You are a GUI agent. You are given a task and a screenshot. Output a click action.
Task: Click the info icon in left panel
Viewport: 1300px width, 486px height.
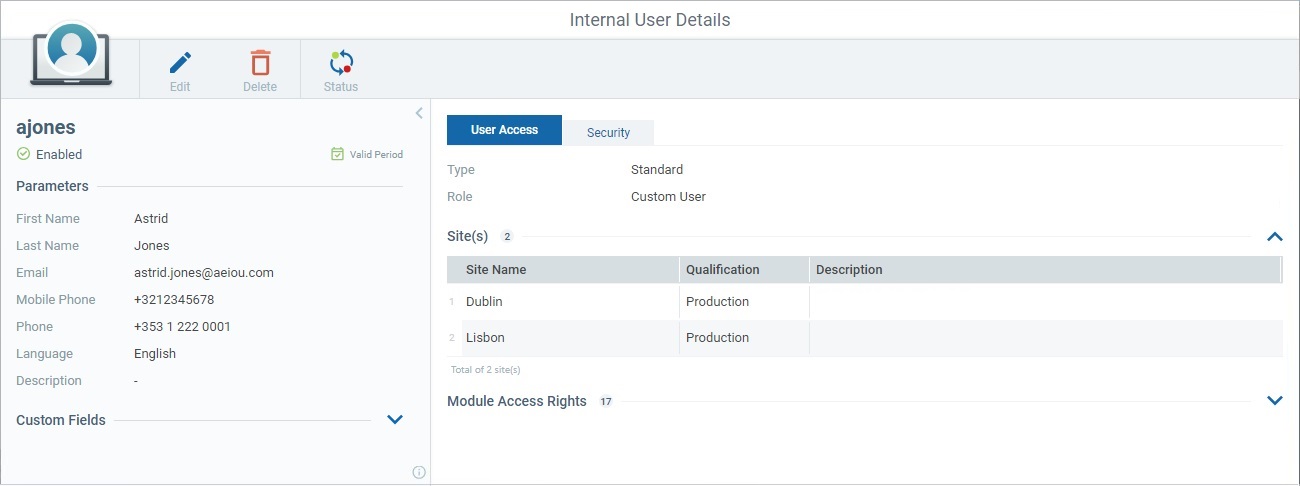click(x=419, y=472)
